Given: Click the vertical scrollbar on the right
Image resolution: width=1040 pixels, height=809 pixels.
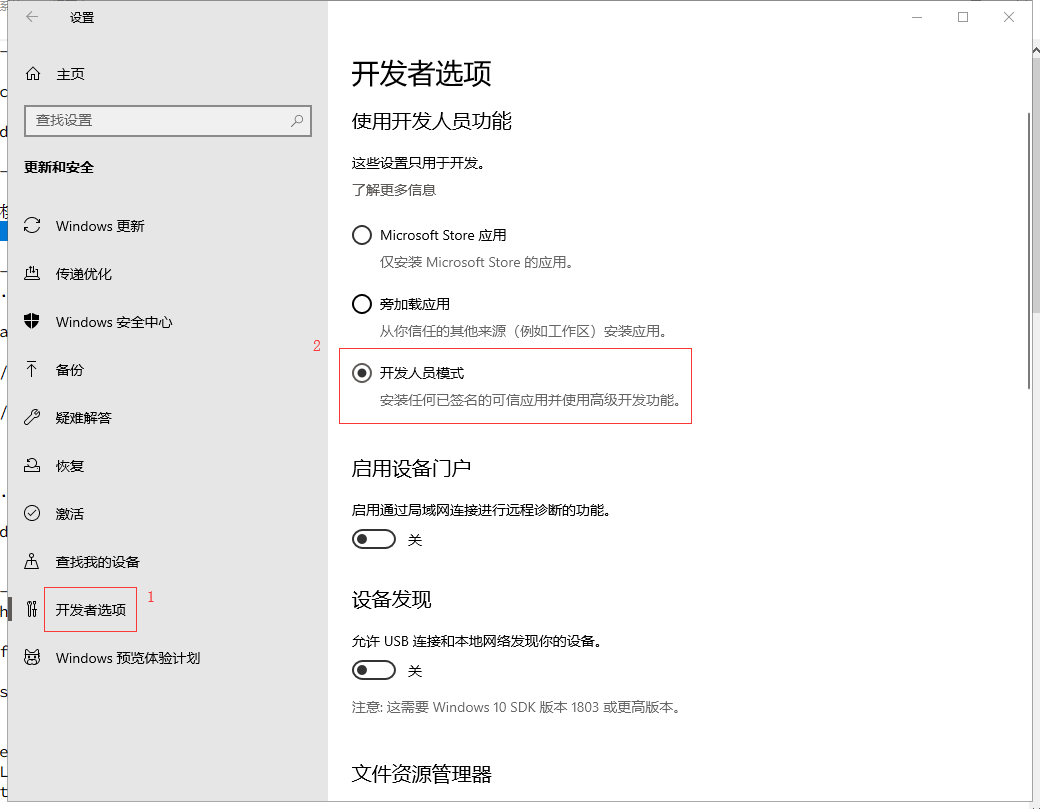Looking at the screenshot, I should 1028,251.
